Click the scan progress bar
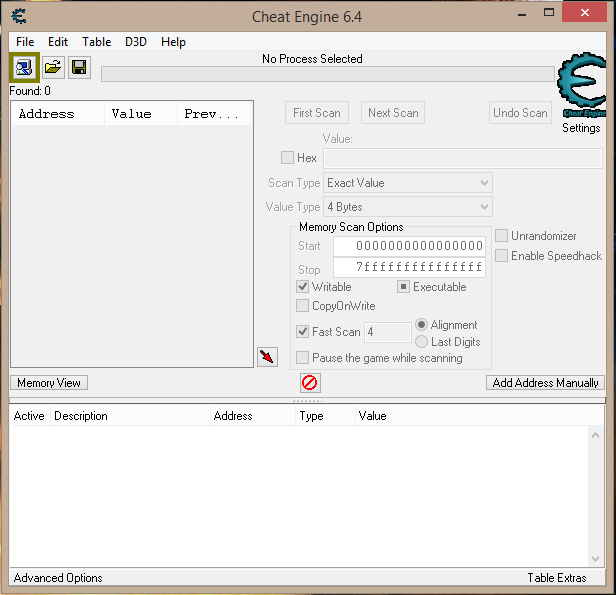This screenshot has width=616, height=595. pos(328,74)
